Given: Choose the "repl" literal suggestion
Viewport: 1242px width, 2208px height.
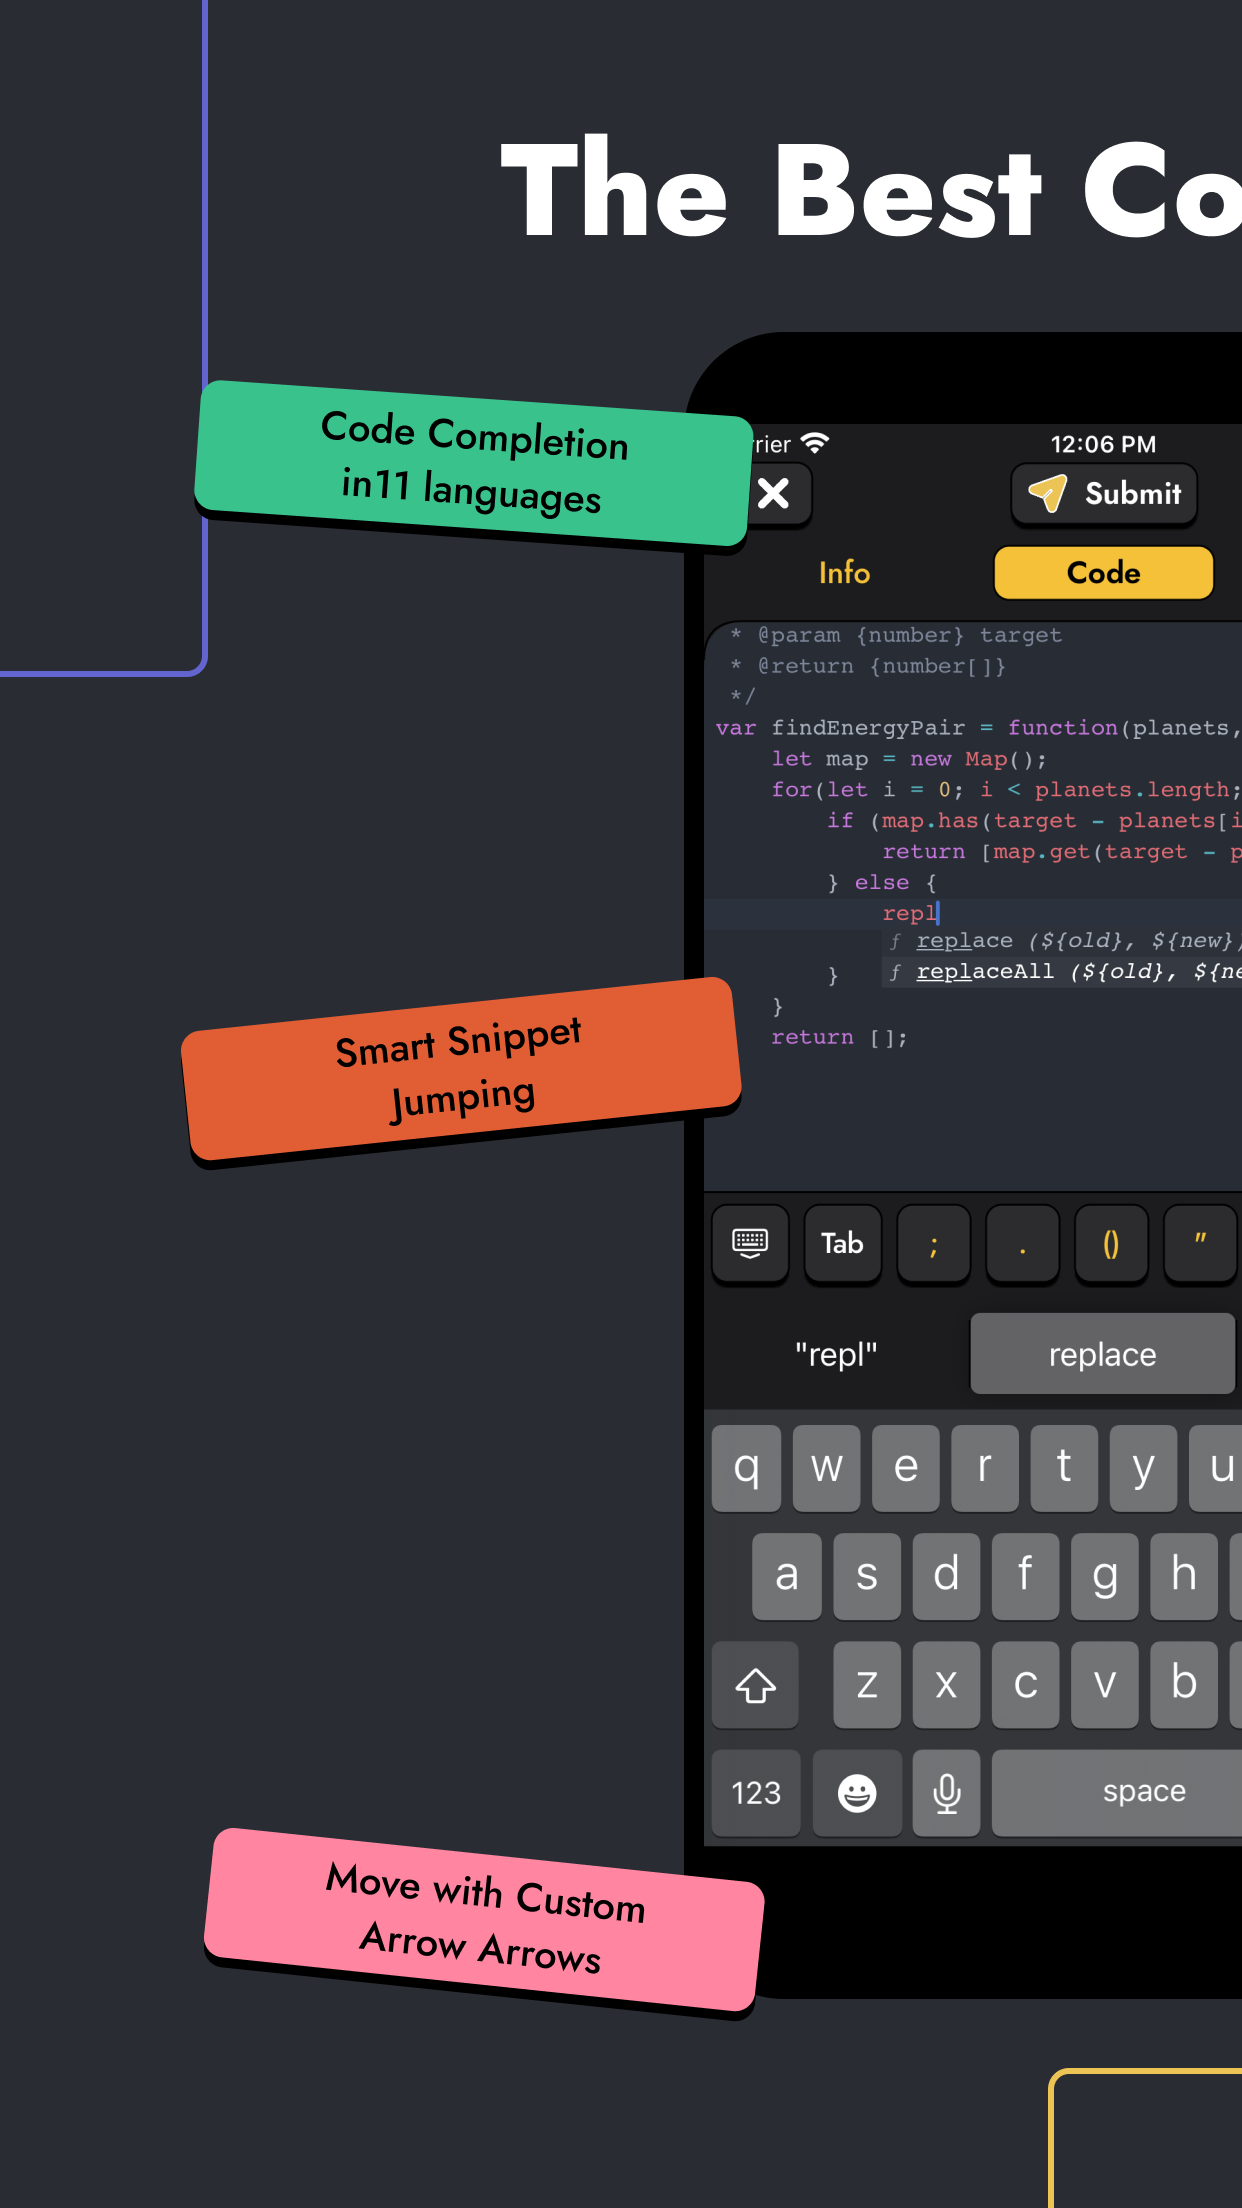Looking at the screenshot, I should pyautogui.click(x=836, y=1354).
